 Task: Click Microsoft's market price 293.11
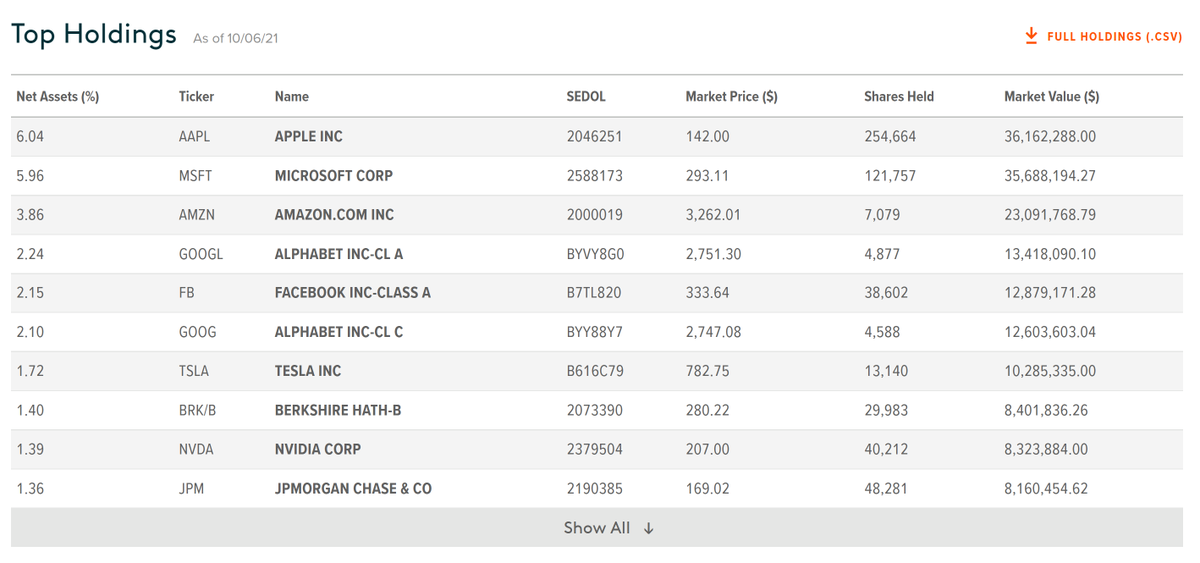coord(707,175)
